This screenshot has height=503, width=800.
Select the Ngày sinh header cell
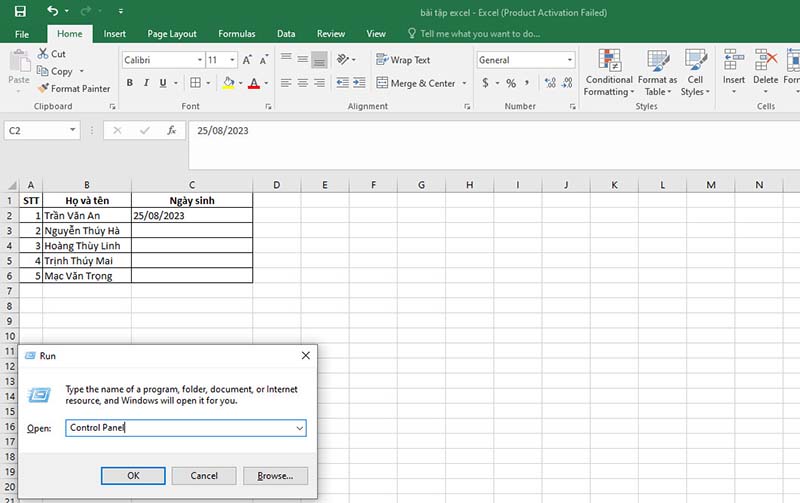point(192,200)
